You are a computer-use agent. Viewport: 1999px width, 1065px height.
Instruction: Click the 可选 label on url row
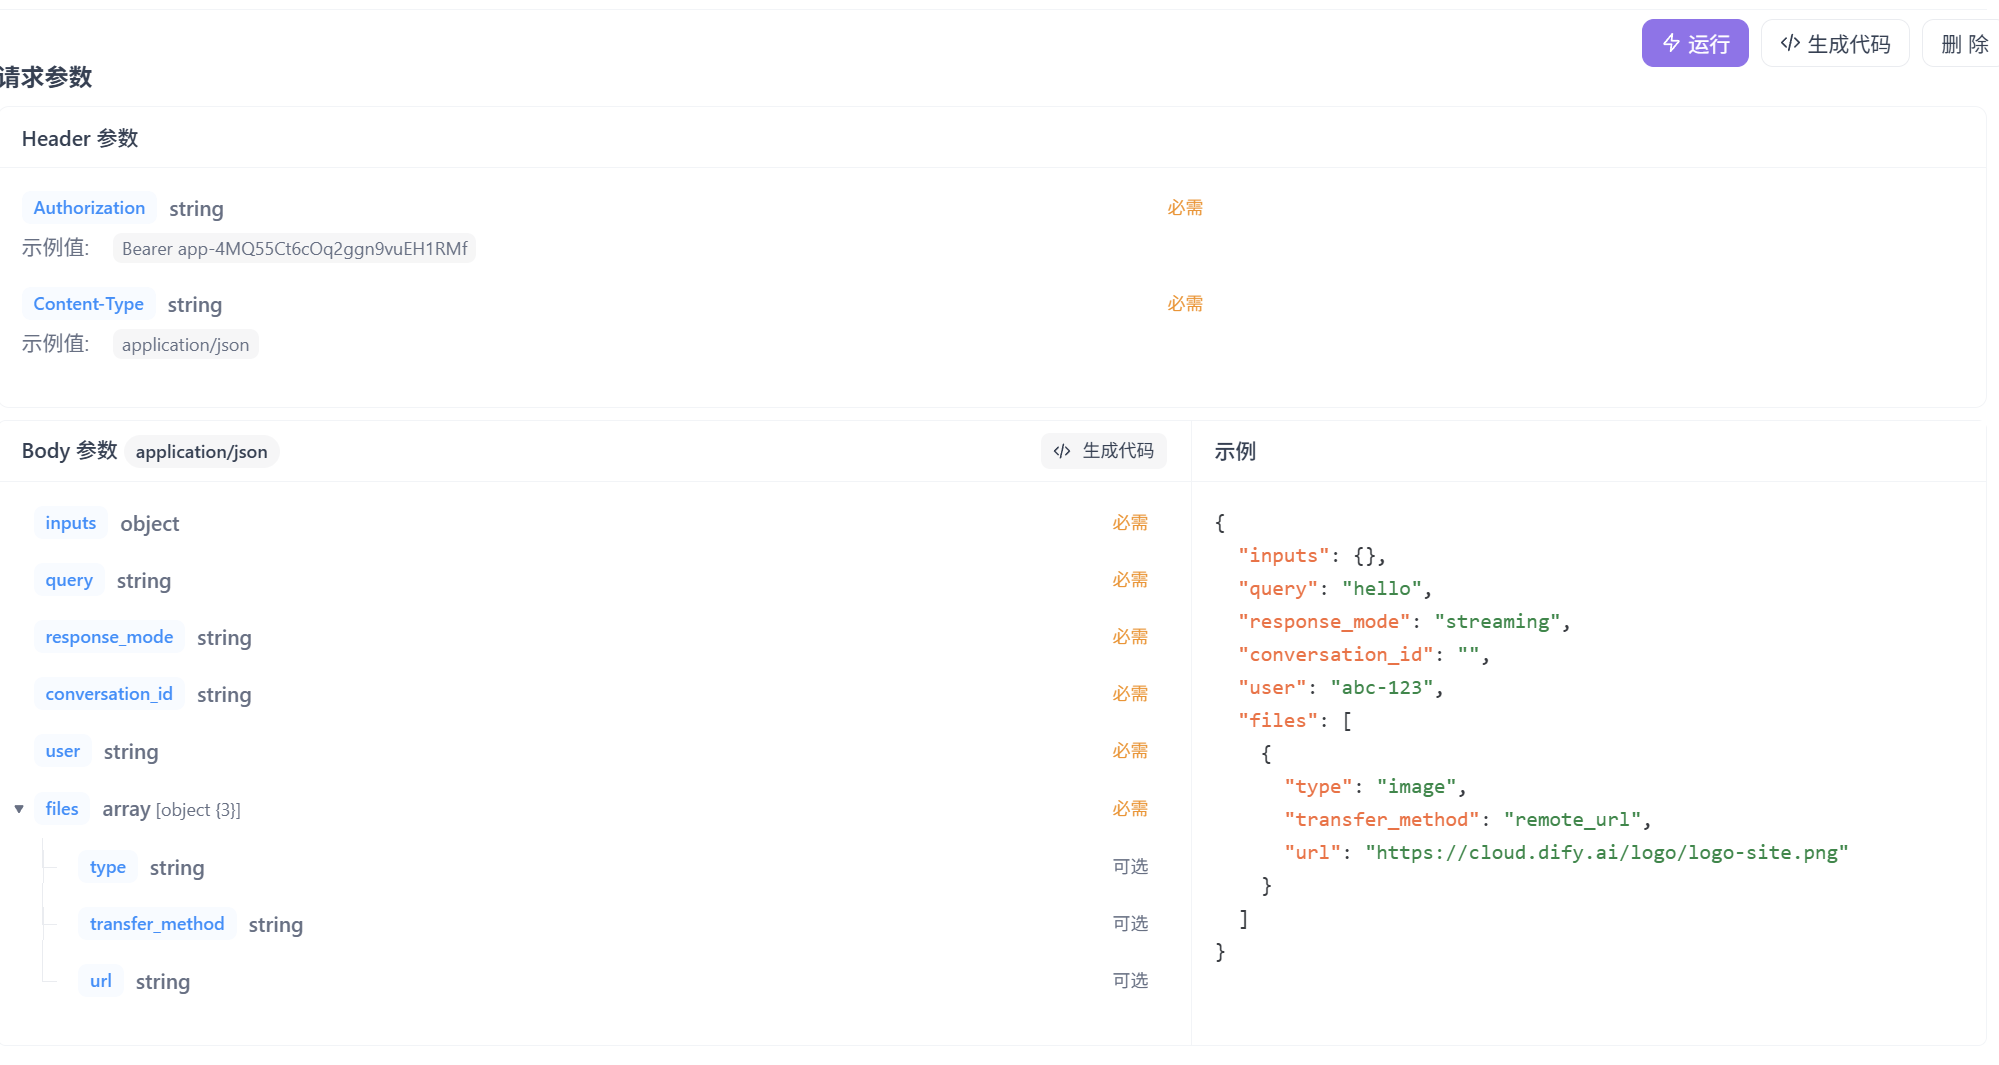[x=1130, y=981]
